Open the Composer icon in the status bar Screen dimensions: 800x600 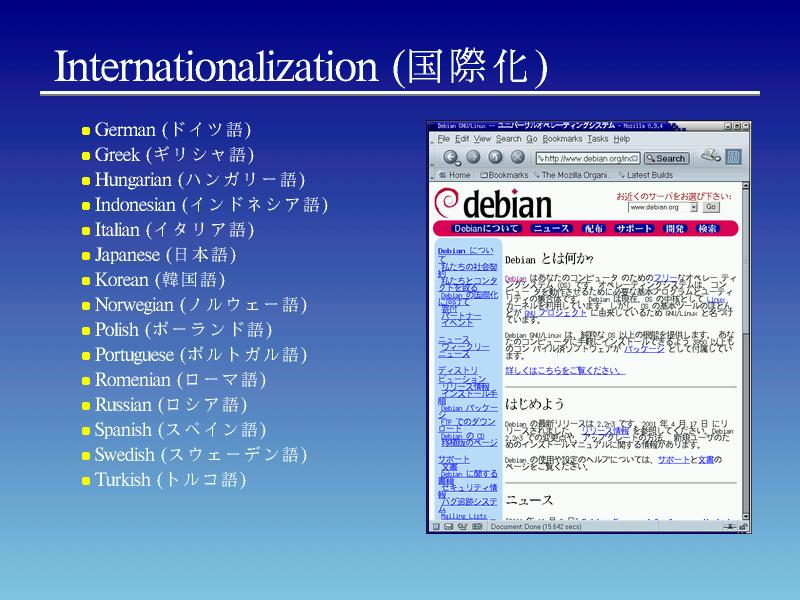[462, 527]
